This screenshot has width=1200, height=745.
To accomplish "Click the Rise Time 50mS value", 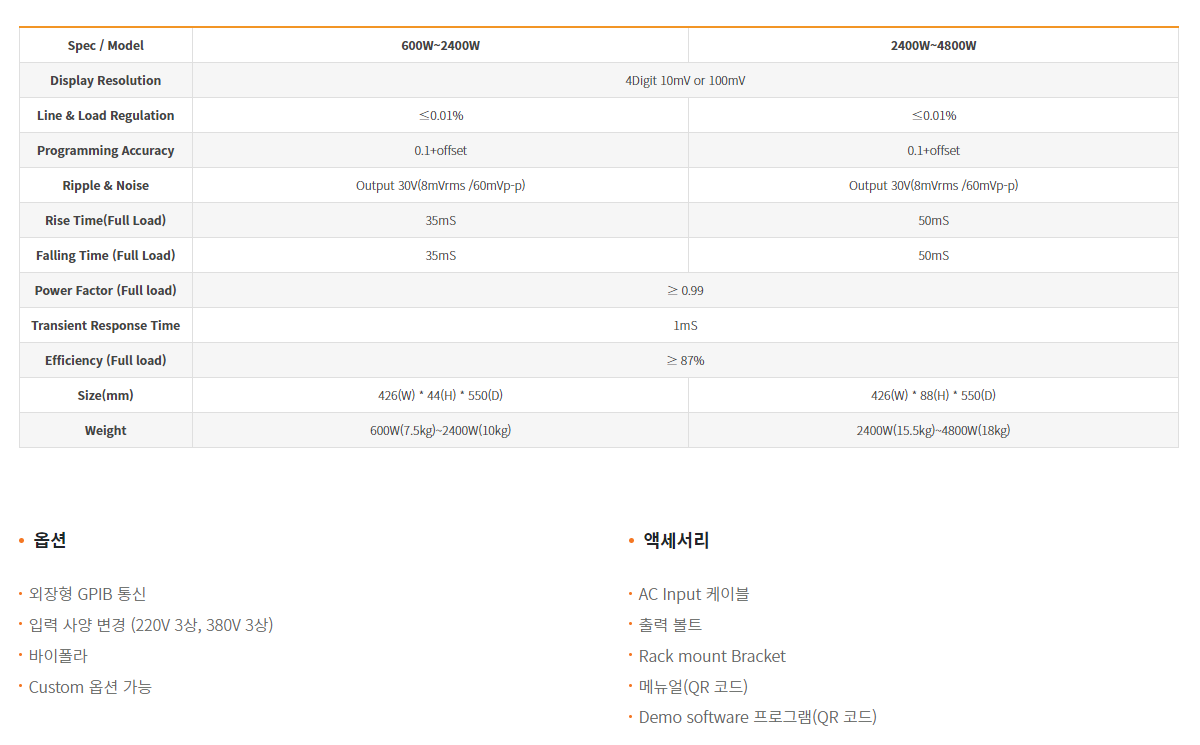I will tap(933, 221).
